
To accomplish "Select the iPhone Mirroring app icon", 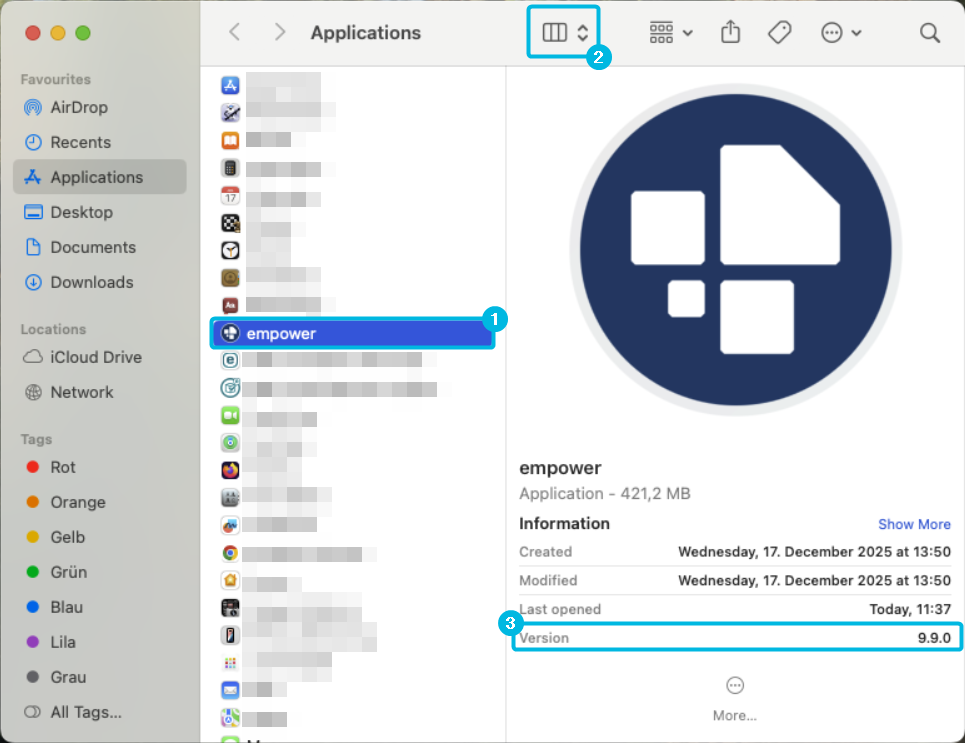I will pos(230,635).
